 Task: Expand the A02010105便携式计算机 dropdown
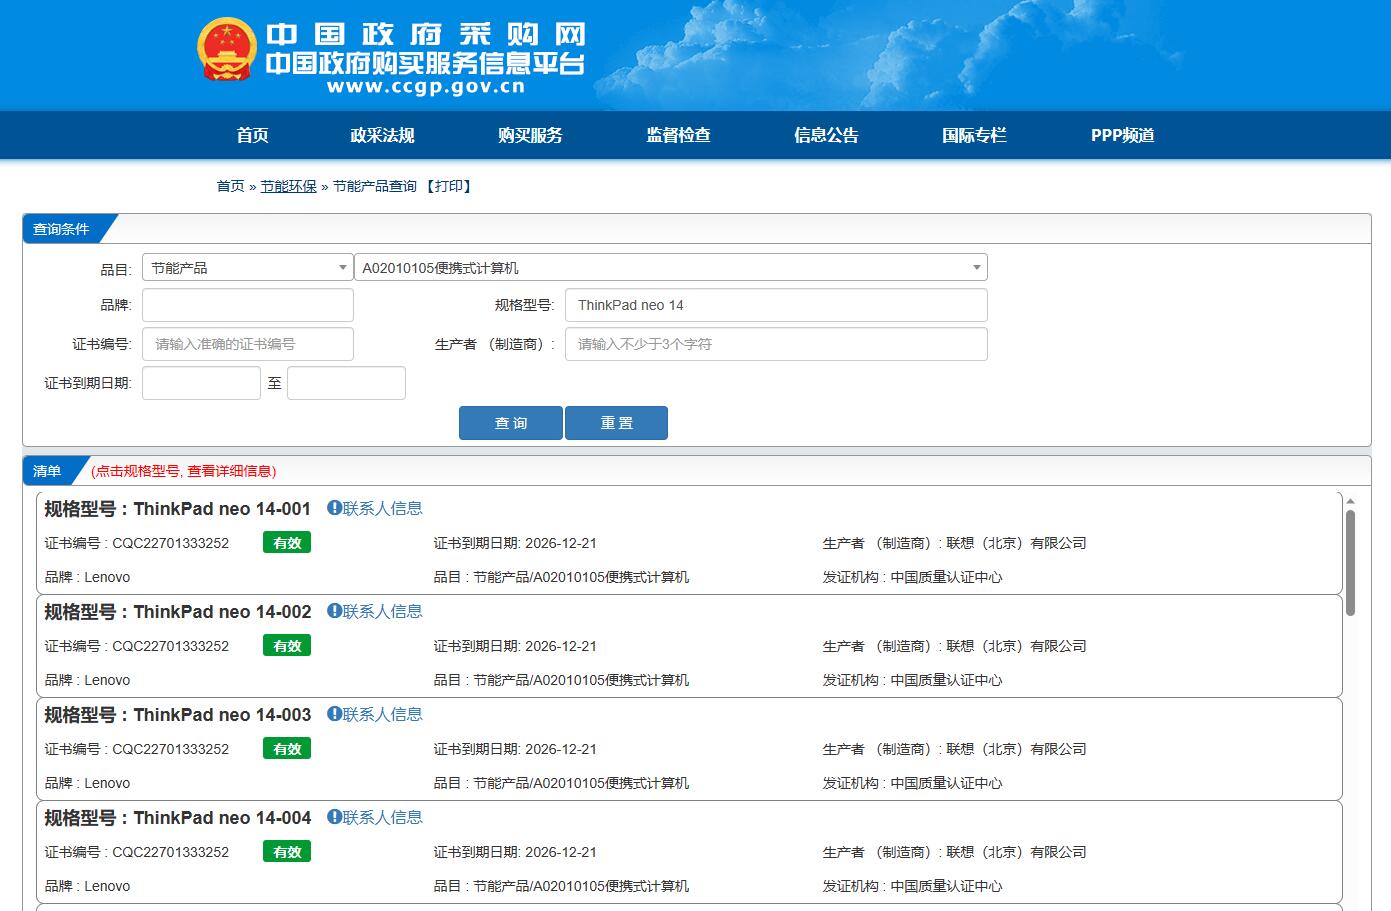point(670,268)
